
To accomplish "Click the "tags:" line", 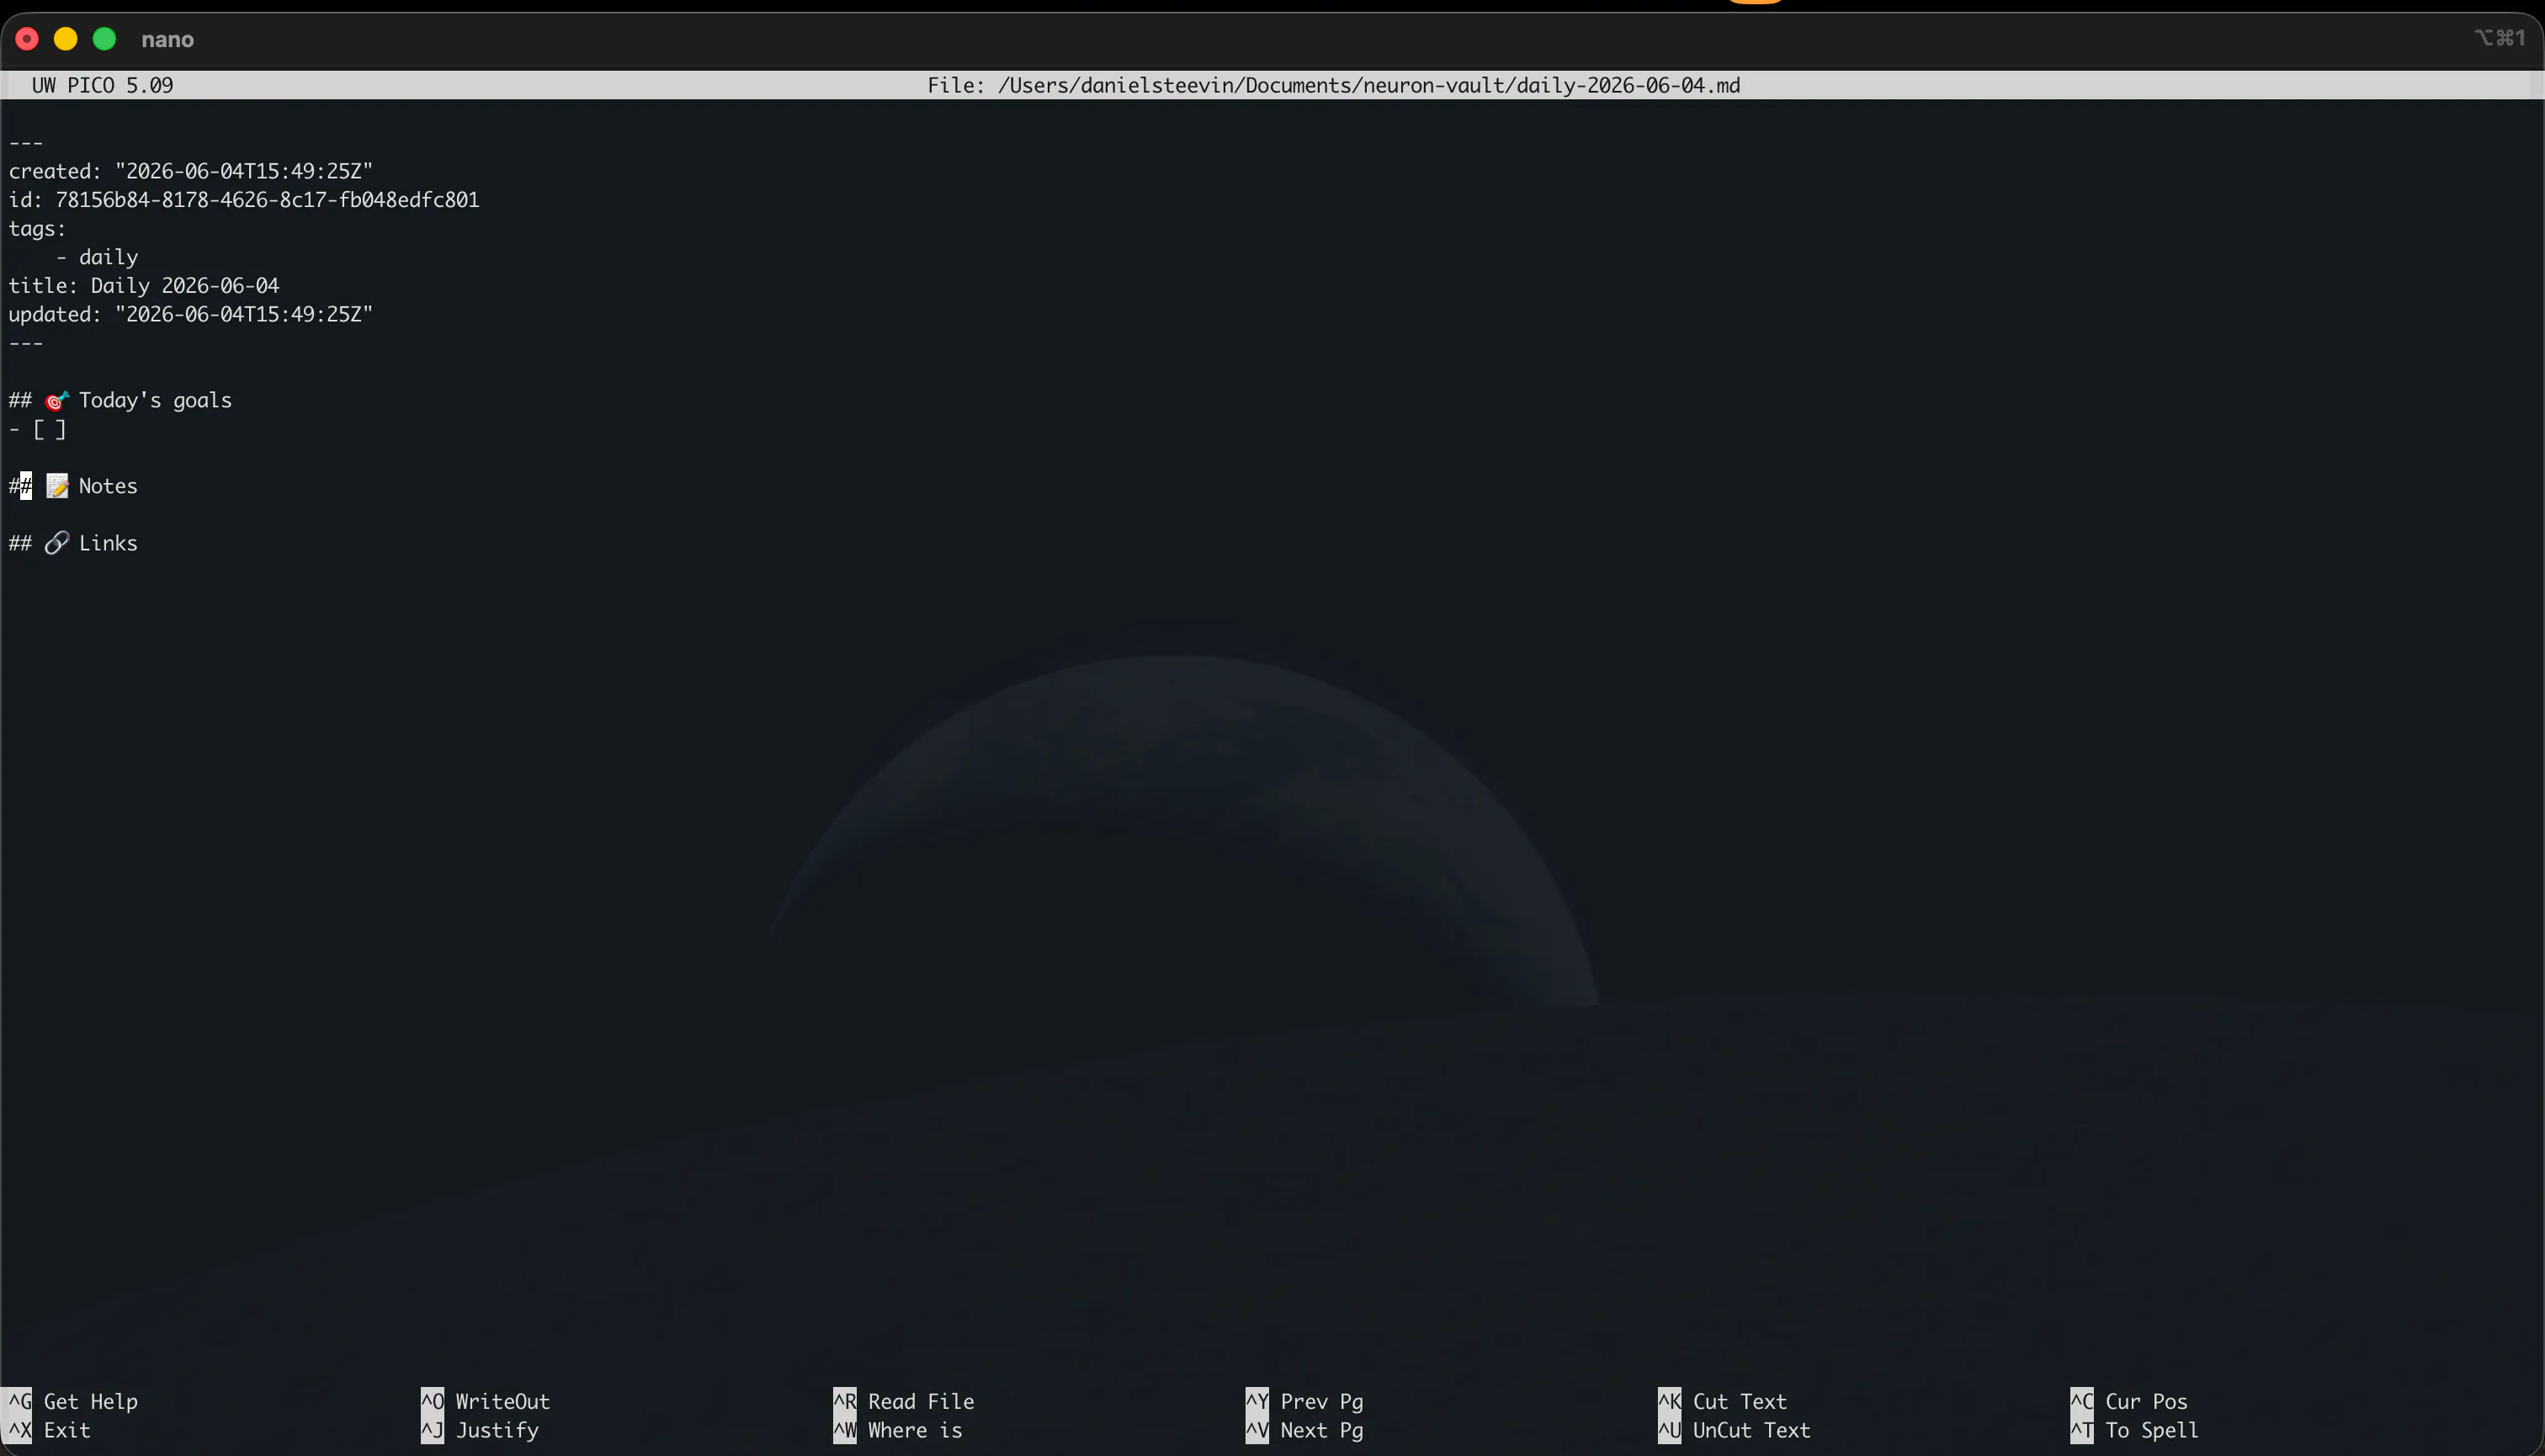I will point(38,229).
